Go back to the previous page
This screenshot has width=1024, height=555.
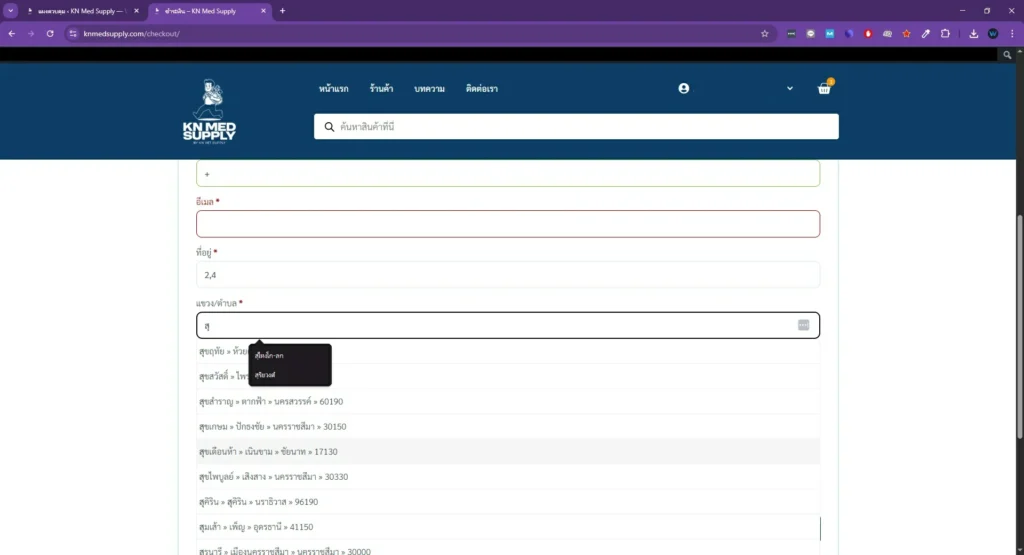pyautogui.click(x=12, y=33)
